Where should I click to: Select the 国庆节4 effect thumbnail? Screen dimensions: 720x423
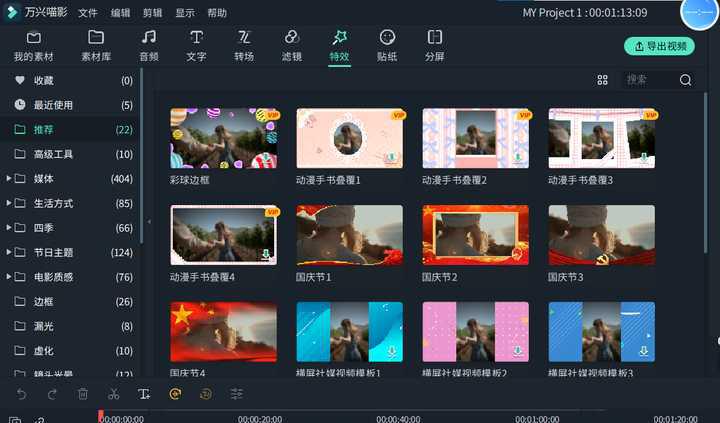coord(224,332)
